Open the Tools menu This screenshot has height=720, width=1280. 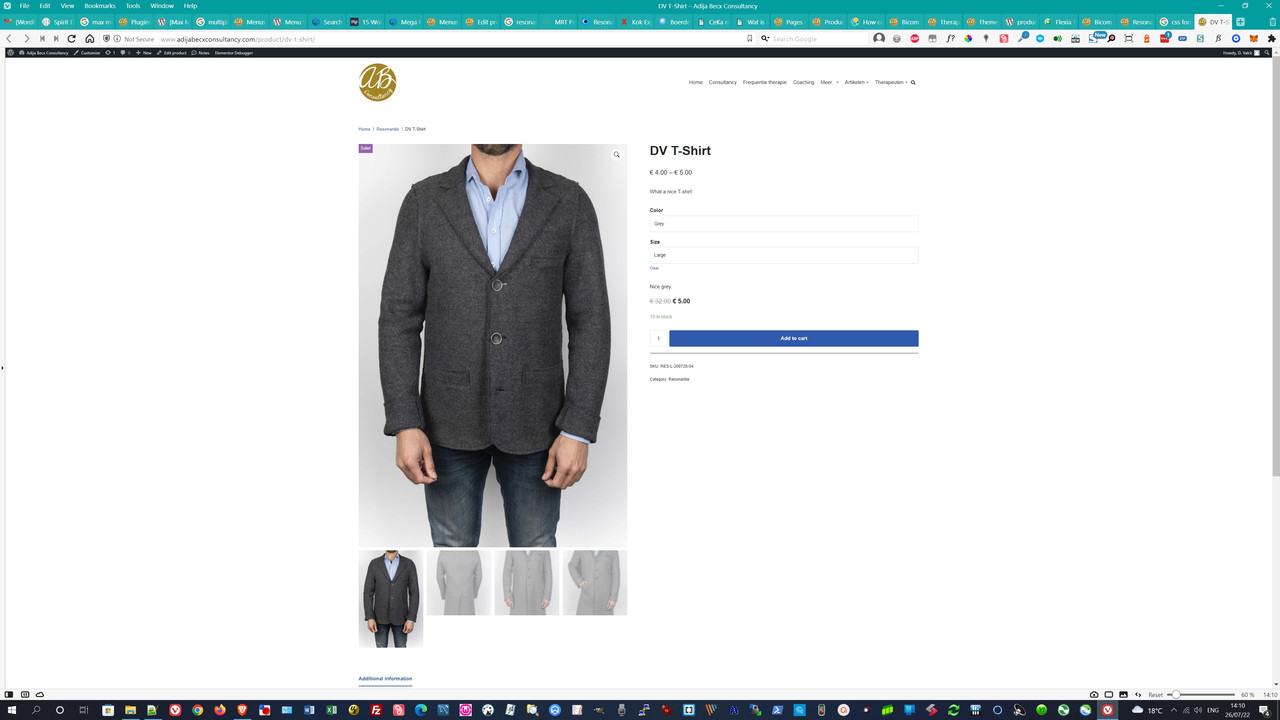(133, 6)
